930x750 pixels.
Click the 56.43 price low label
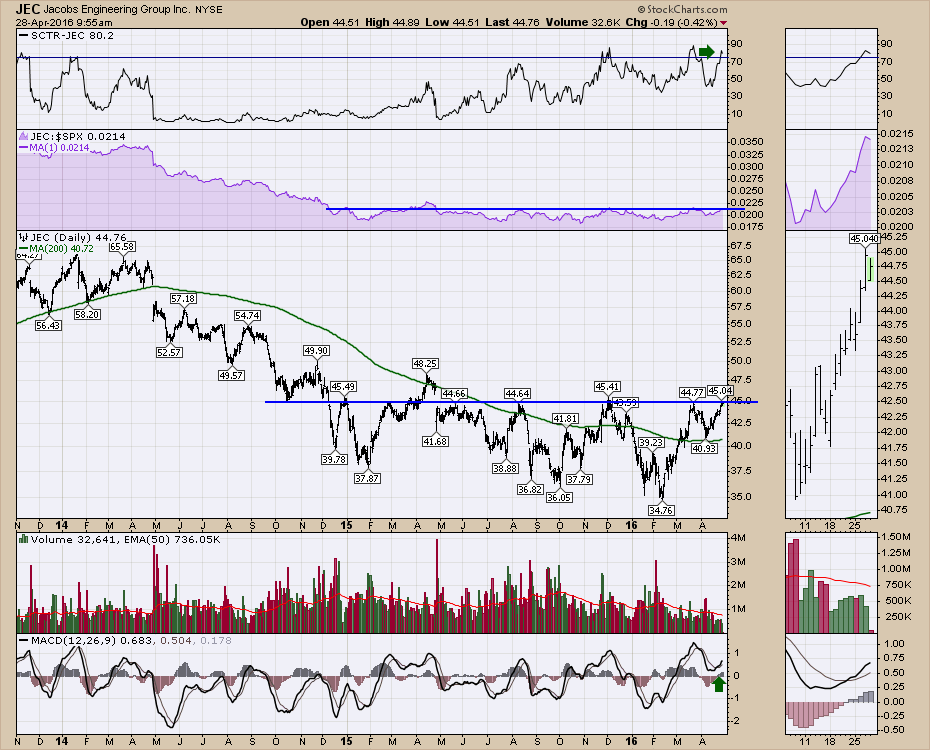tap(48, 325)
